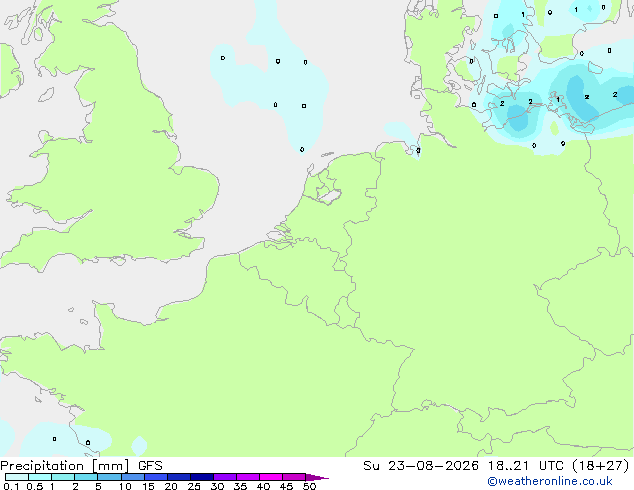Image resolution: width=634 pixels, height=490 pixels.
Task: Select the 30–35 mm violet legend box
Action: click(225, 477)
